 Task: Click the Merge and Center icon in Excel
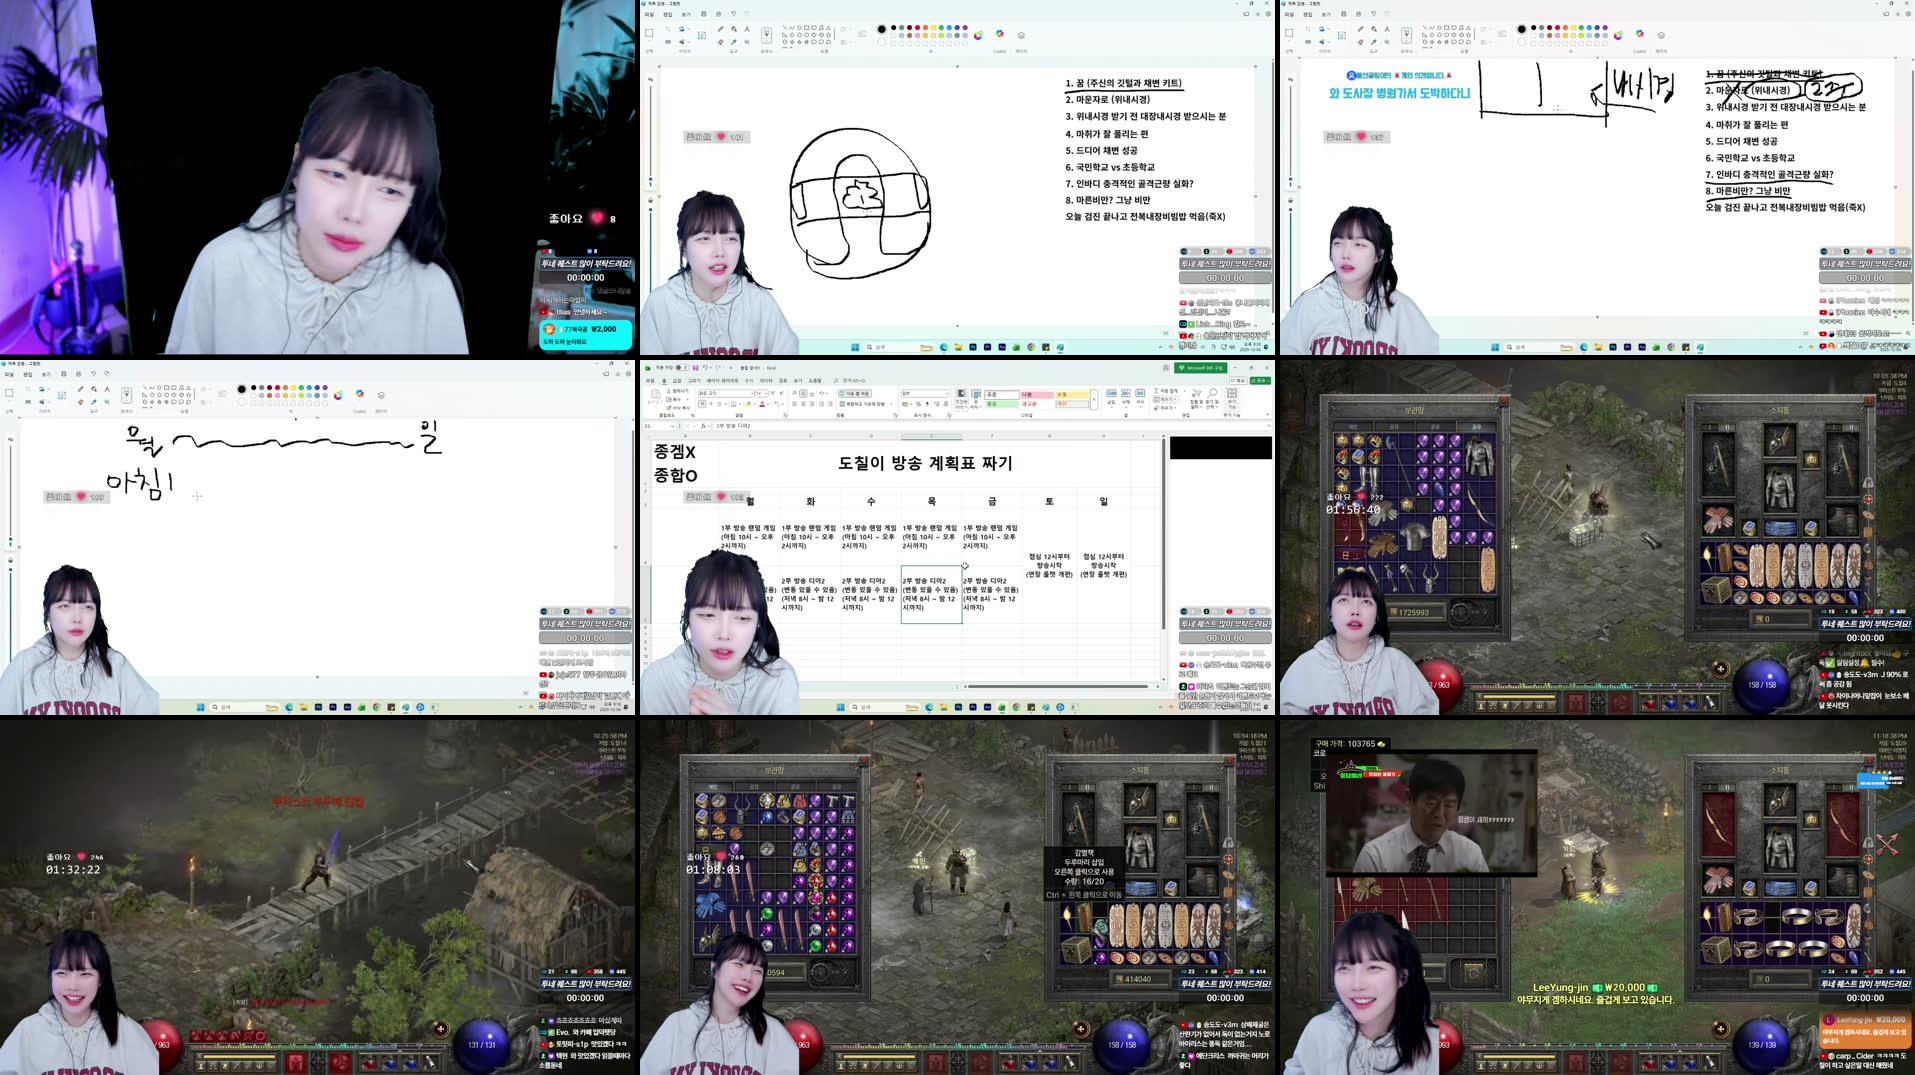(862, 403)
